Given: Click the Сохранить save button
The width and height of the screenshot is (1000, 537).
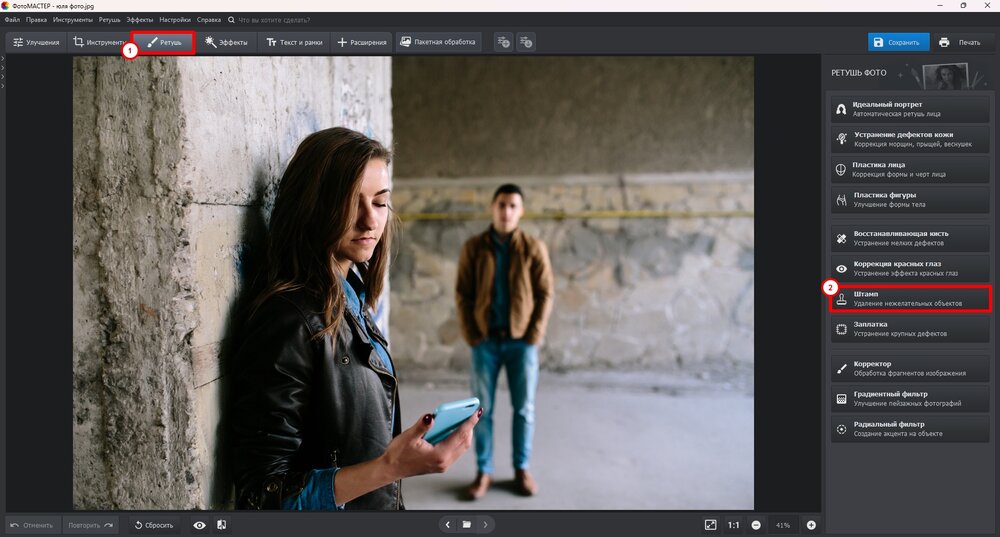Looking at the screenshot, I should click(x=896, y=42).
